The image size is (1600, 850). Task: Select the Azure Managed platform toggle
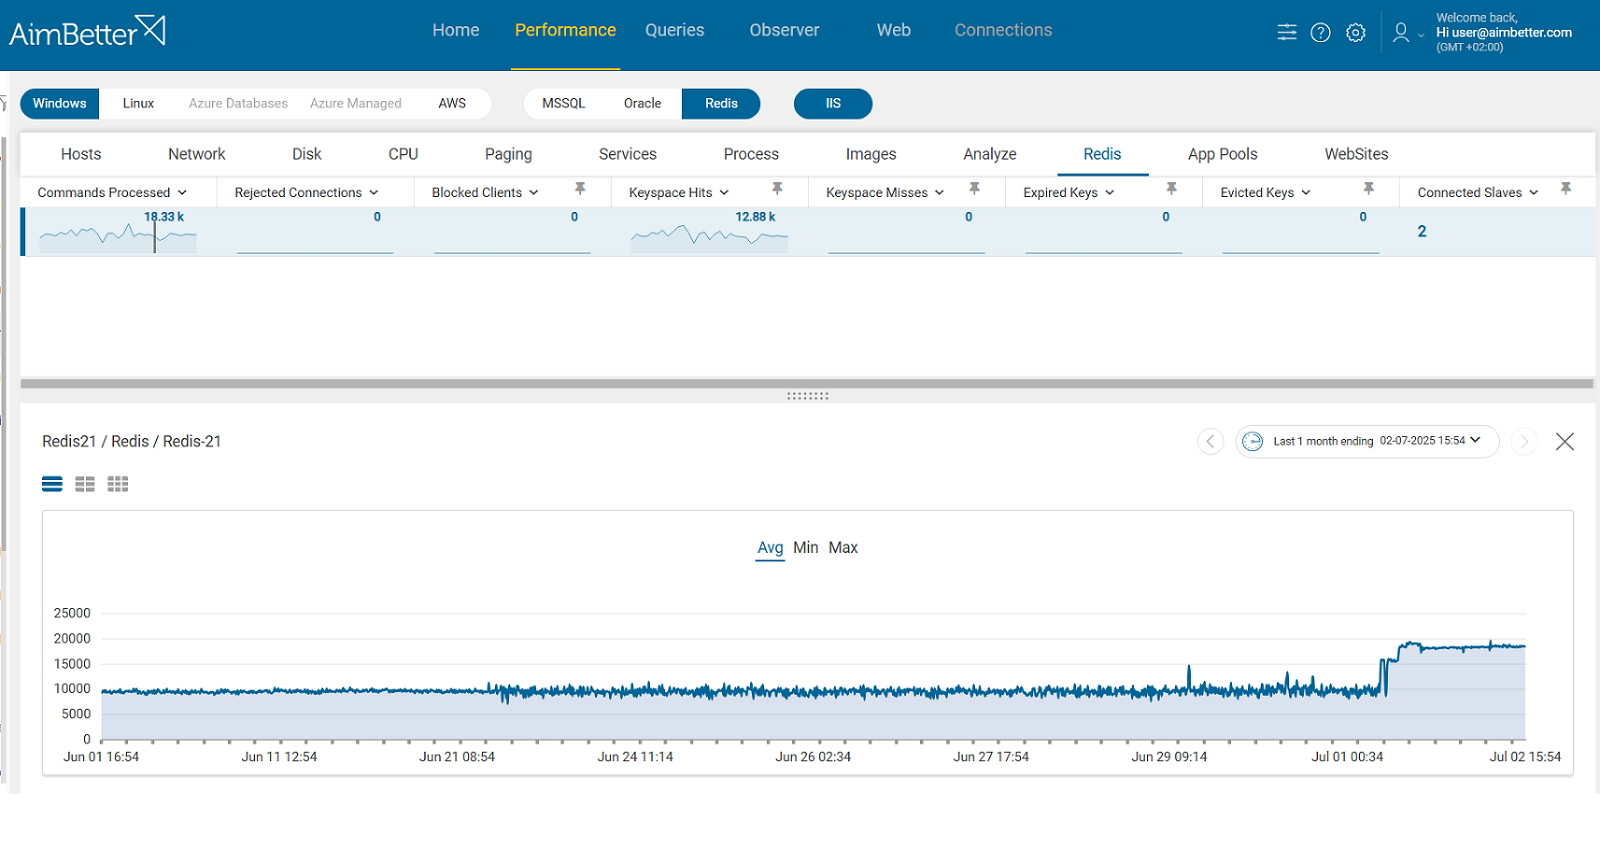coord(355,104)
